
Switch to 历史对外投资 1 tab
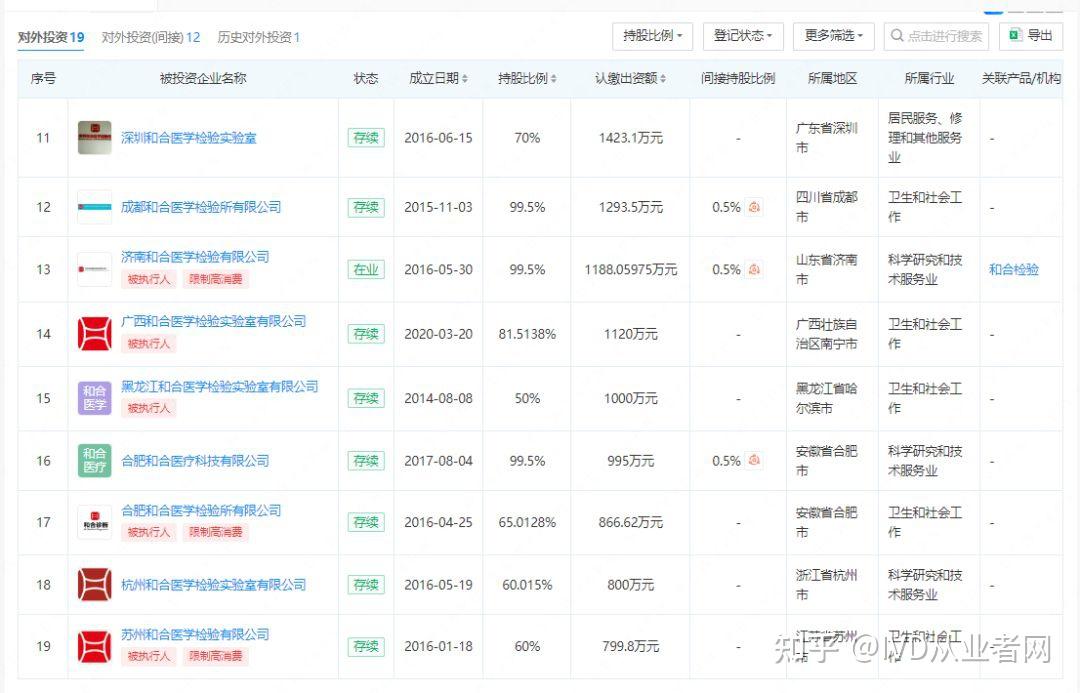click(x=259, y=37)
